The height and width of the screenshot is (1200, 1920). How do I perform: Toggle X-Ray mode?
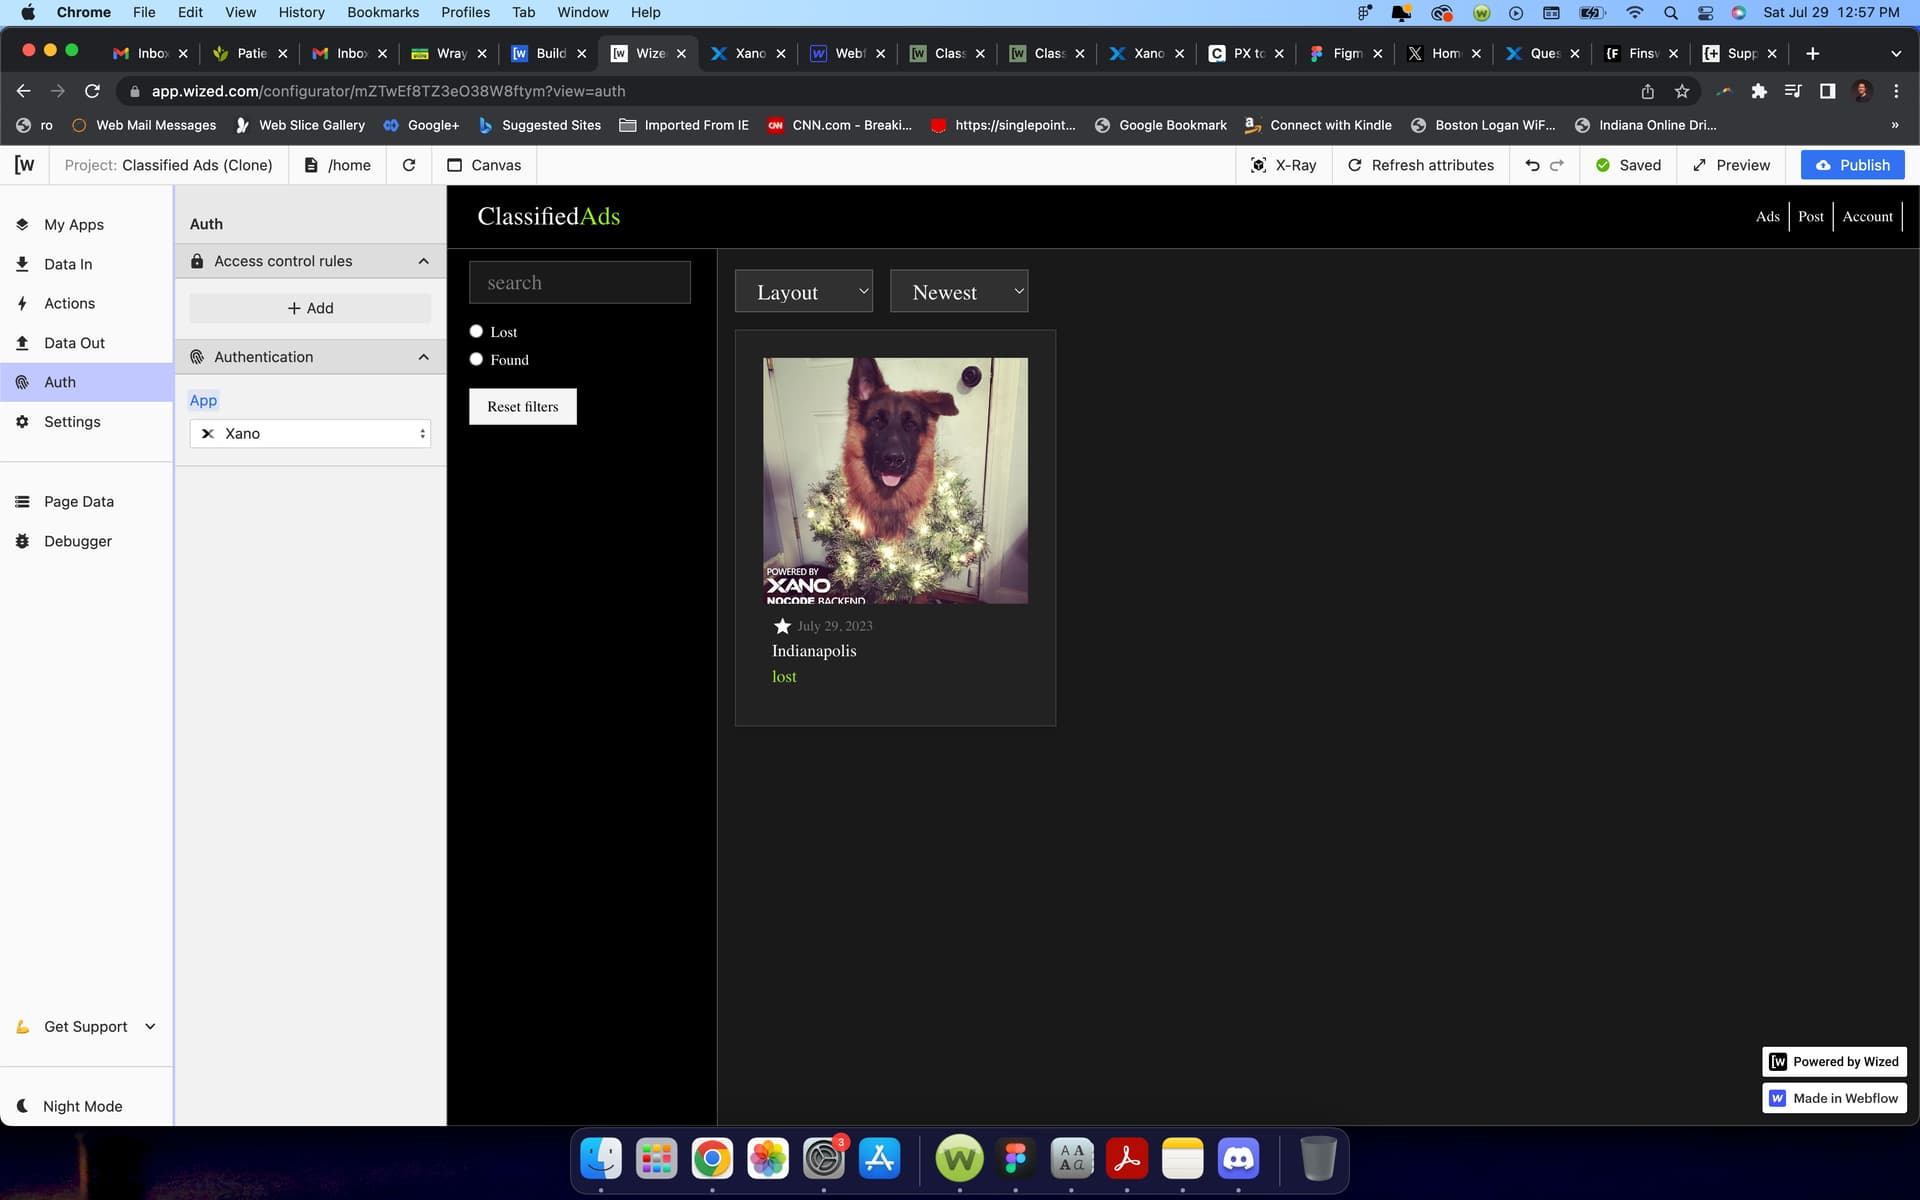pyautogui.click(x=1283, y=165)
